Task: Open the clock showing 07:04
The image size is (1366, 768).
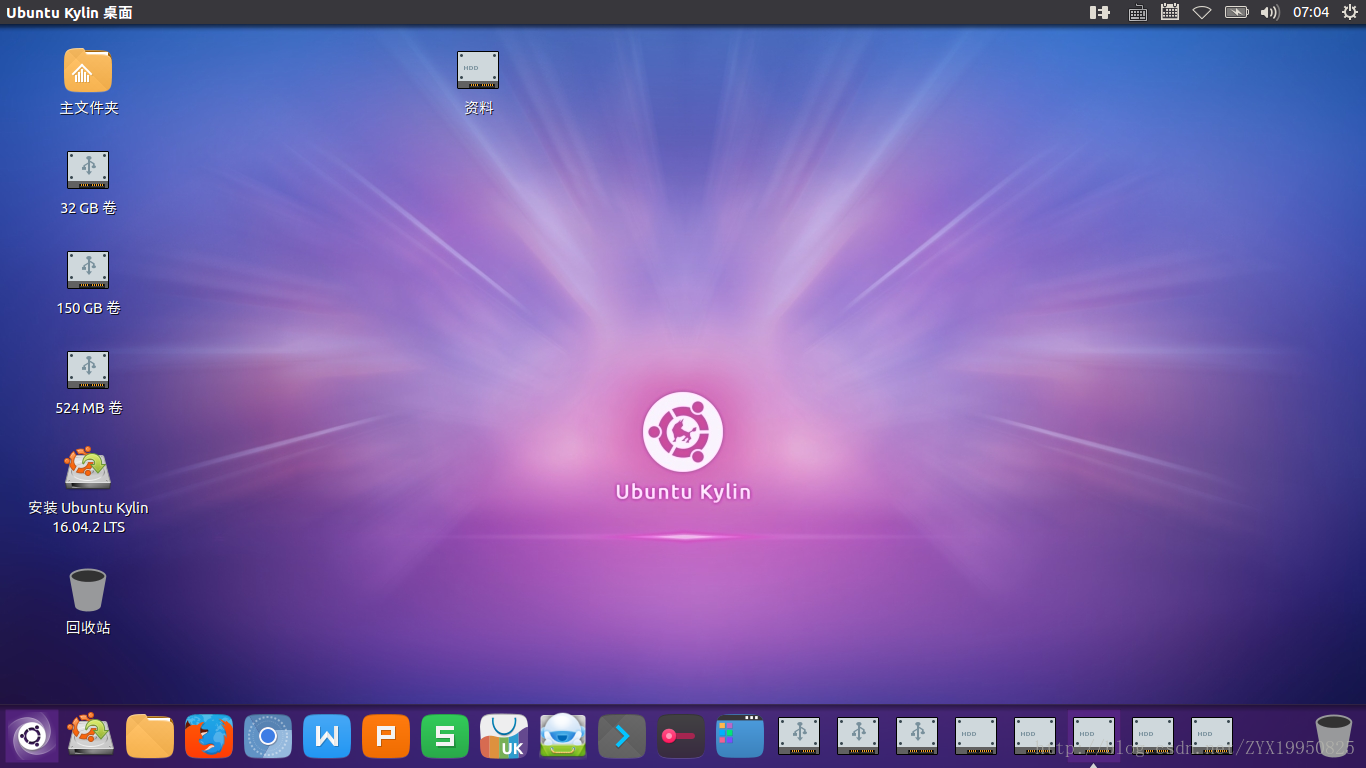Action: [1309, 13]
